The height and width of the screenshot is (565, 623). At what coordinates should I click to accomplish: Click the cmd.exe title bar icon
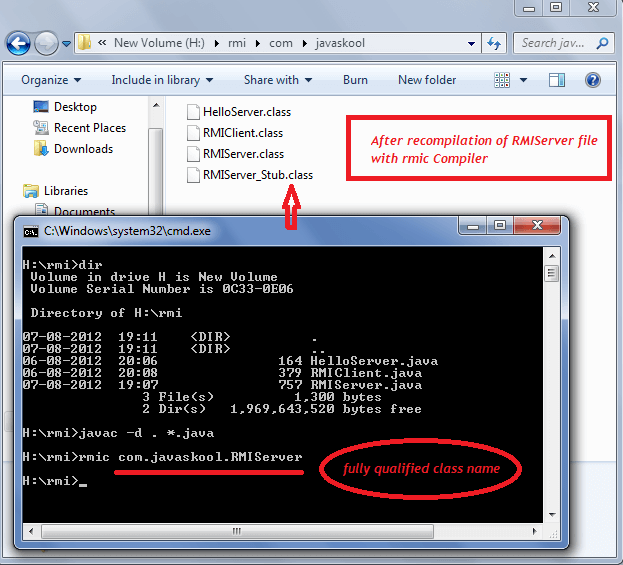pyautogui.click(x=31, y=232)
